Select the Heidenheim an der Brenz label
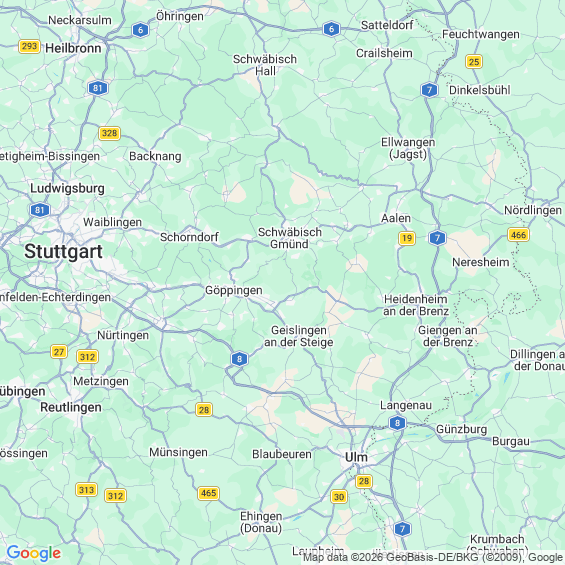Image resolution: width=565 pixels, height=565 pixels. pyautogui.click(x=416, y=305)
